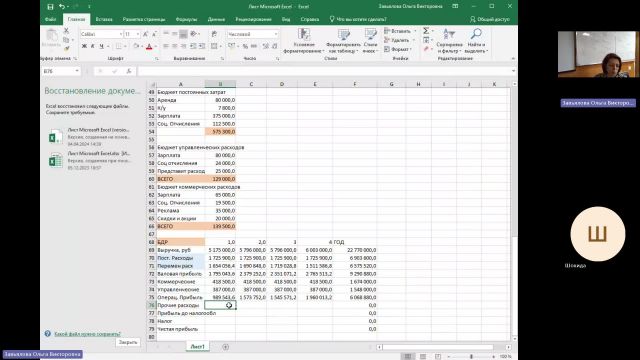Viewport: 640px width, 360px height.
Task: Expand the Name Box dropdown
Action: (77, 71)
